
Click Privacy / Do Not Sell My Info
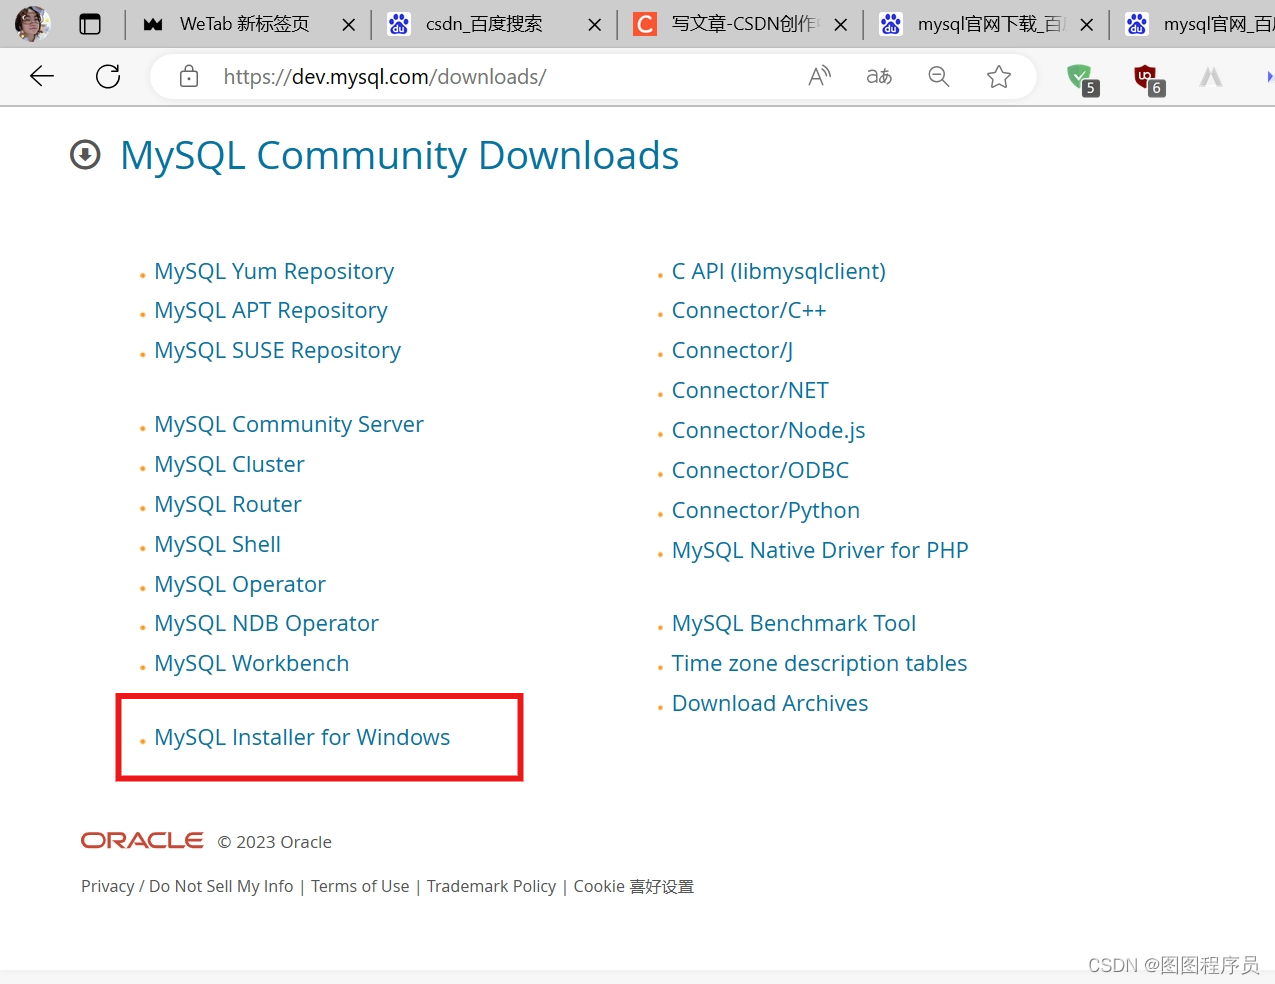187,887
